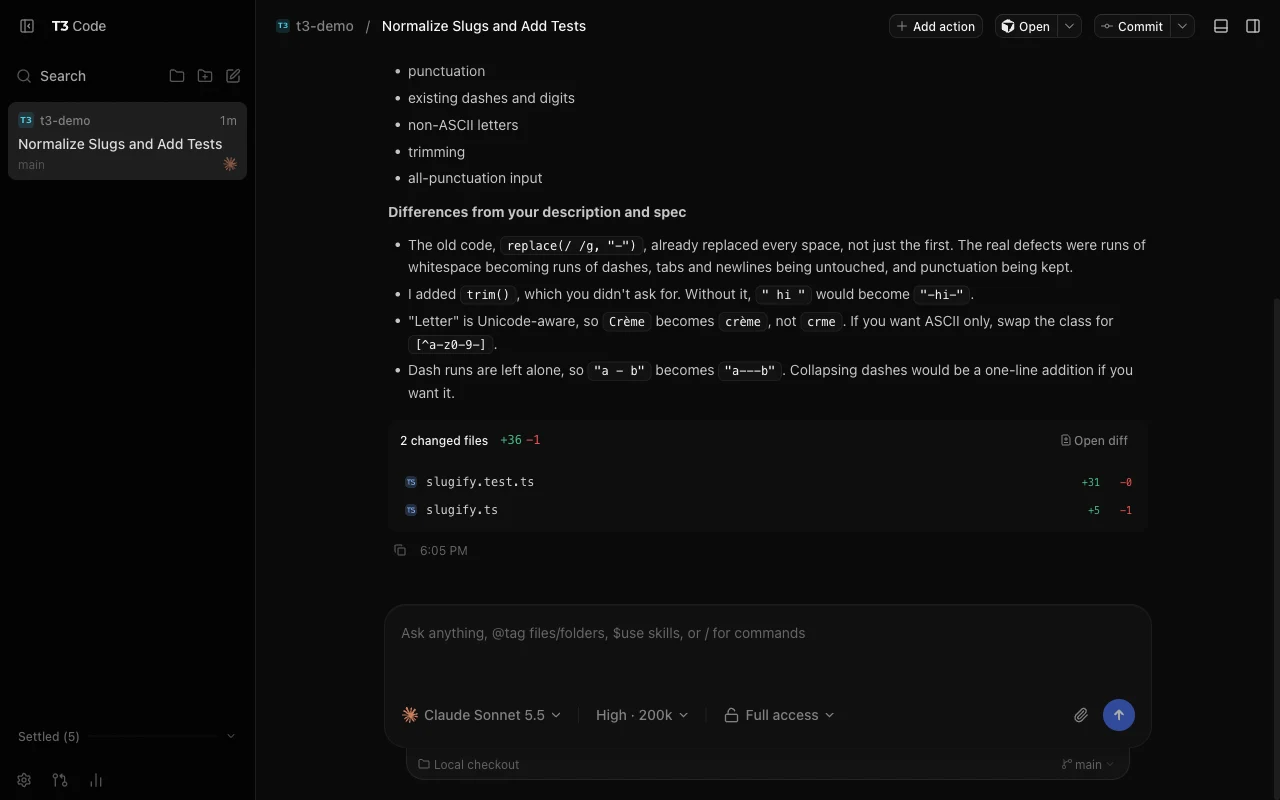Viewport: 1280px width, 800px height.
Task: Expand the Commit options dropdown arrow
Action: pyautogui.click(x=1183, y=26)
